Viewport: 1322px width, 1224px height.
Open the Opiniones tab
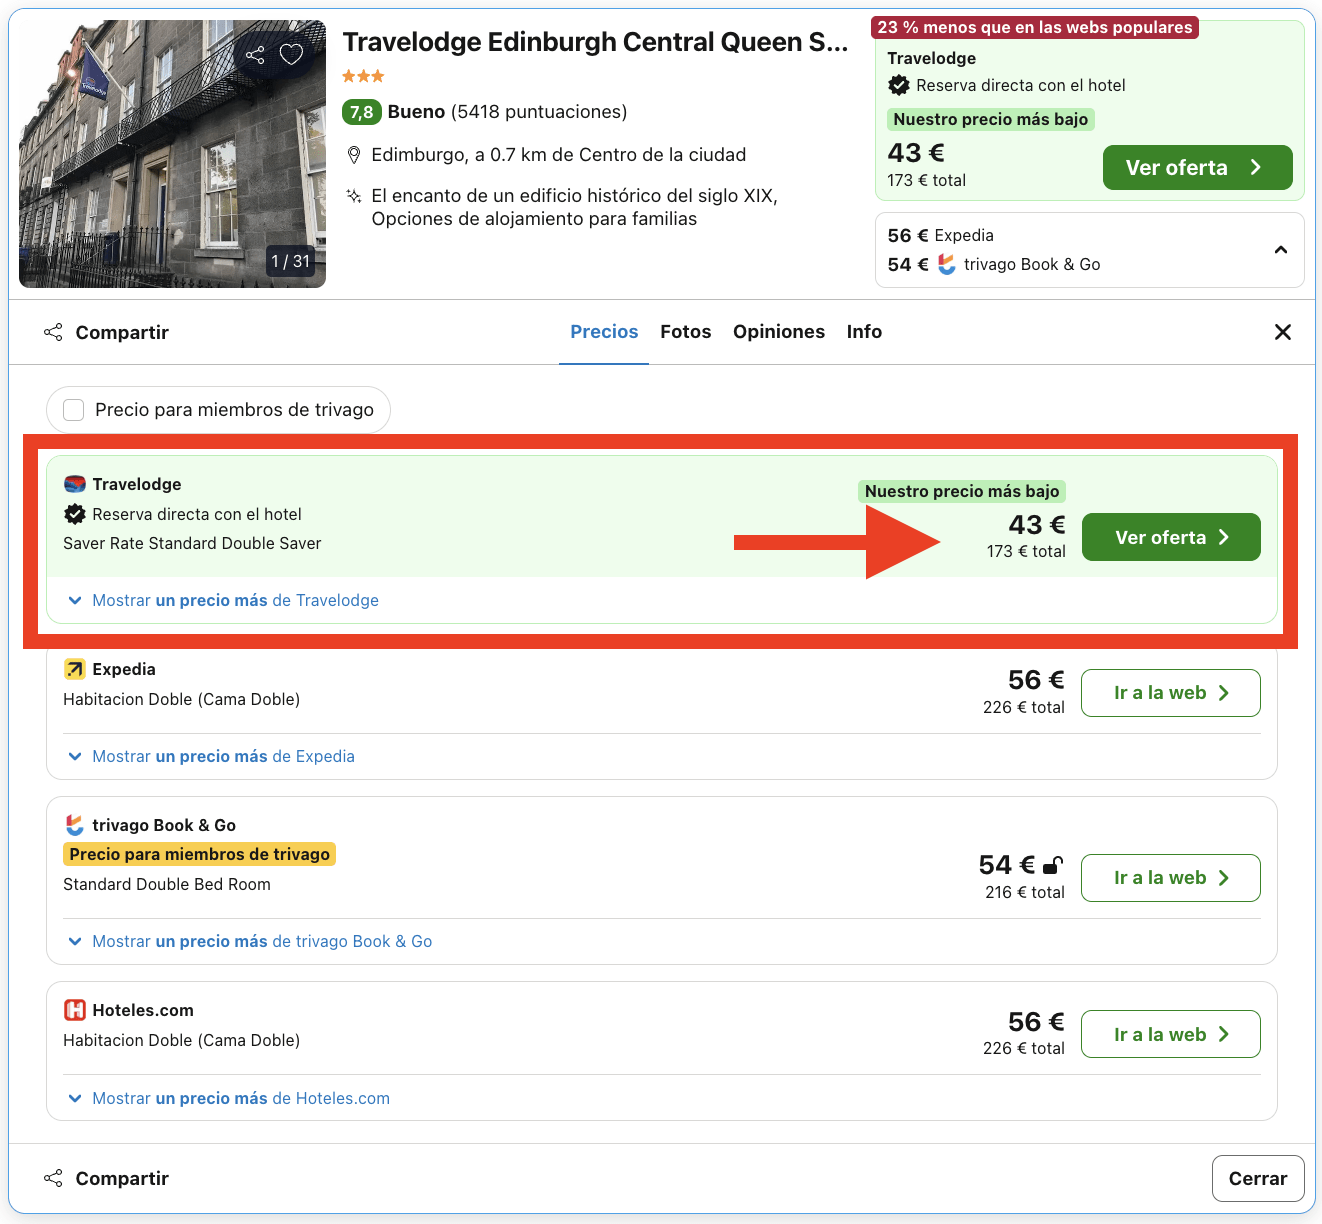coord(778,331)
